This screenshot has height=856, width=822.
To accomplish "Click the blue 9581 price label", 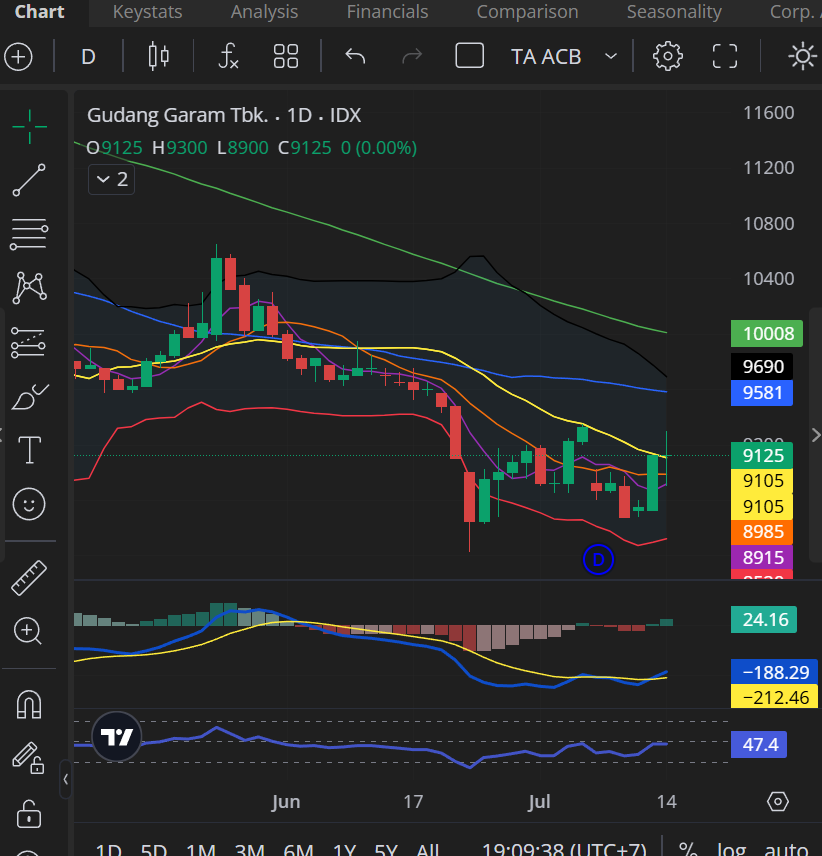I will [762, 393].
